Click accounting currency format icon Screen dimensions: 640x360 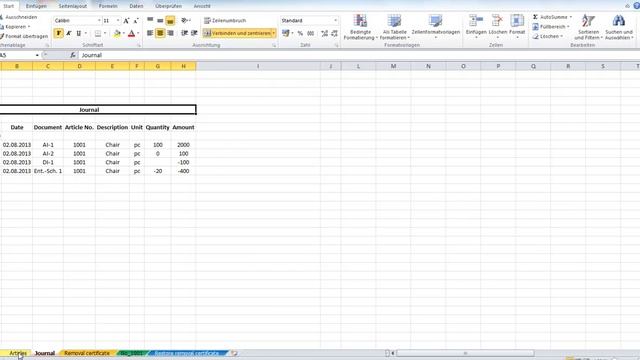pyautogui.click(x=285, y=33)
